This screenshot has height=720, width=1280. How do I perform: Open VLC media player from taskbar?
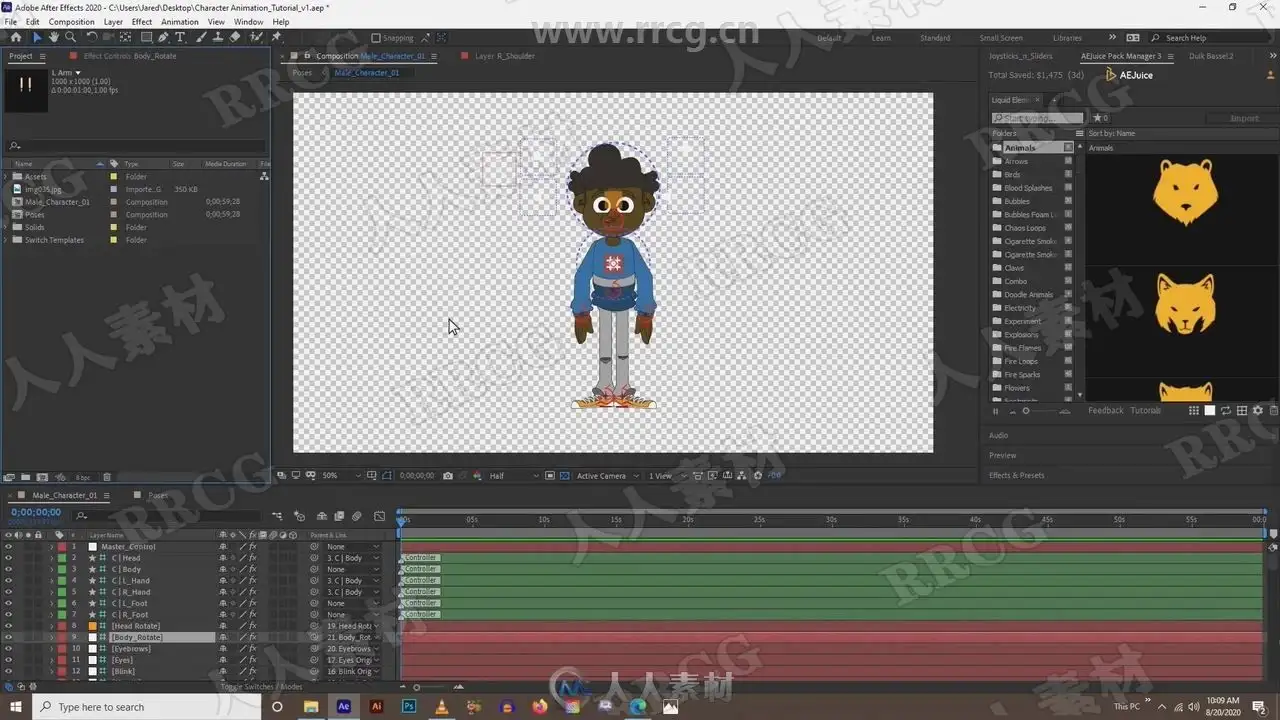441,706
